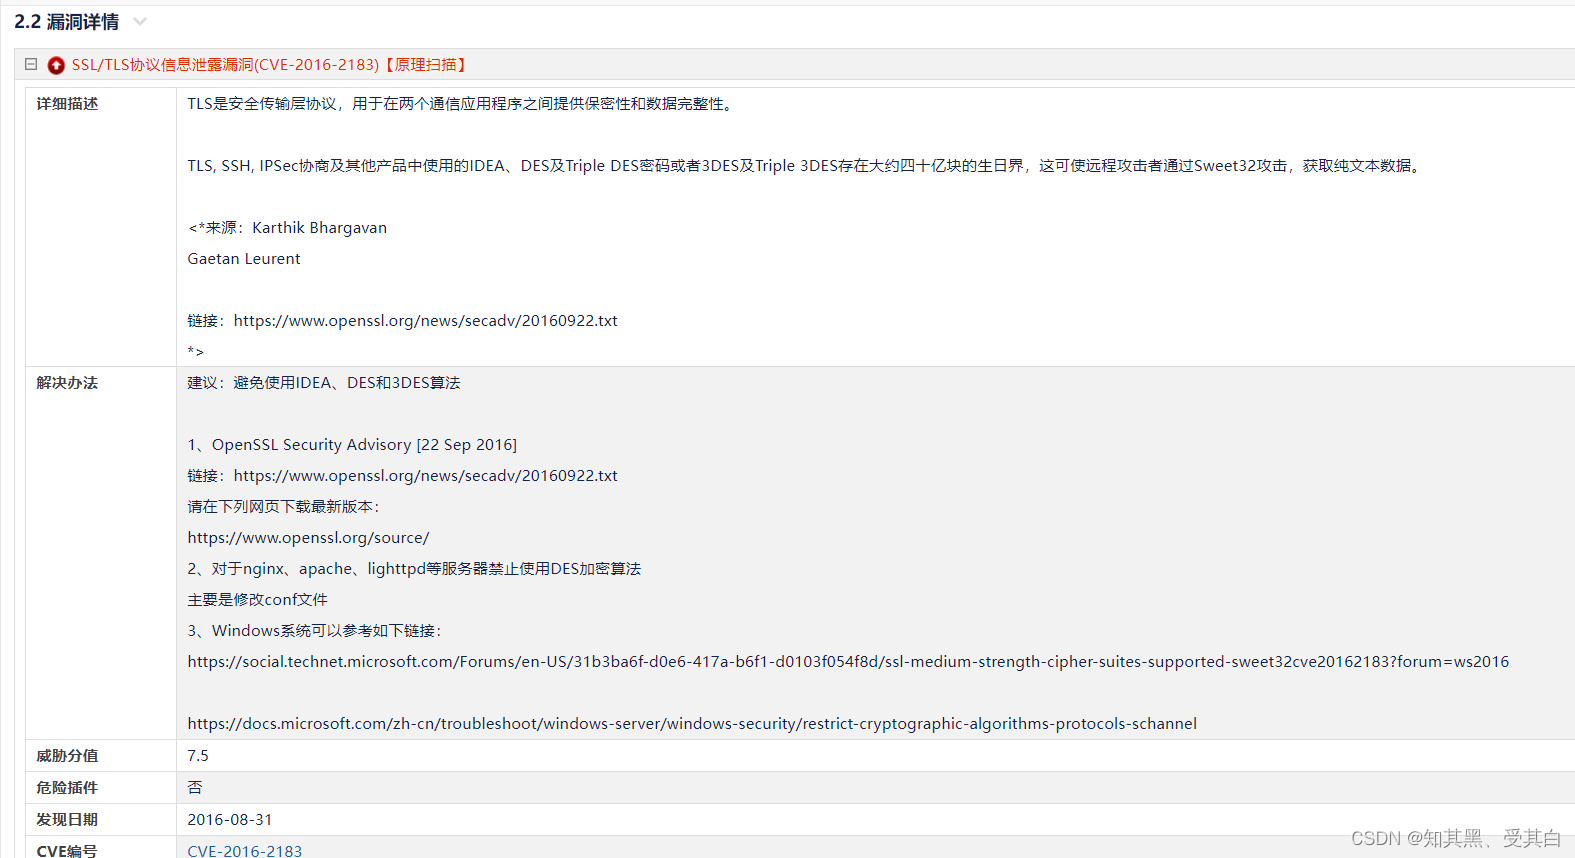Select the discovery date 2016-08-31
This screenshot has width=1575, height=858.
(x=229, y=820)
